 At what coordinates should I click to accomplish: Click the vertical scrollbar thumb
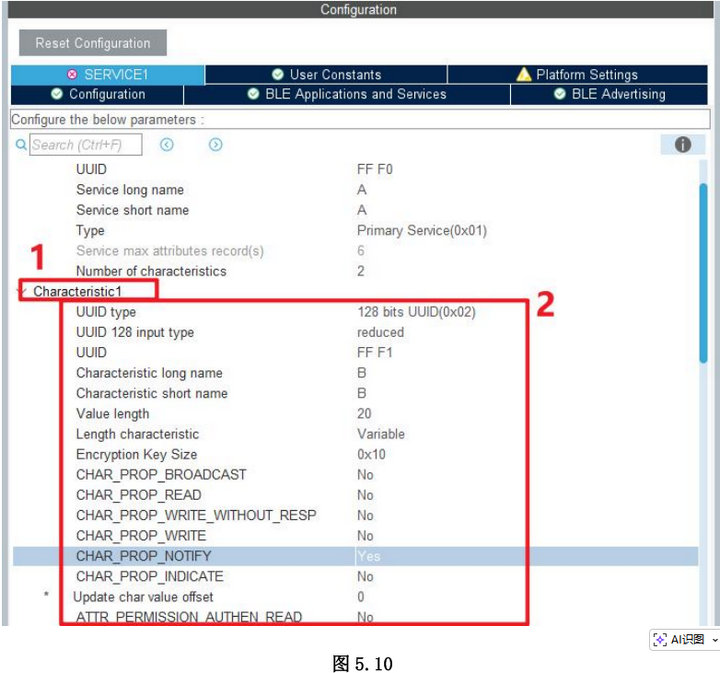(x=703, y=273)
